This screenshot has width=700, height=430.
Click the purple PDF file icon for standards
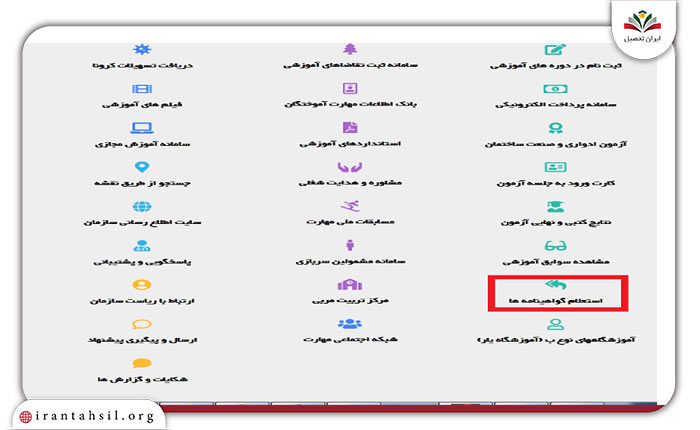pos(350,128)
